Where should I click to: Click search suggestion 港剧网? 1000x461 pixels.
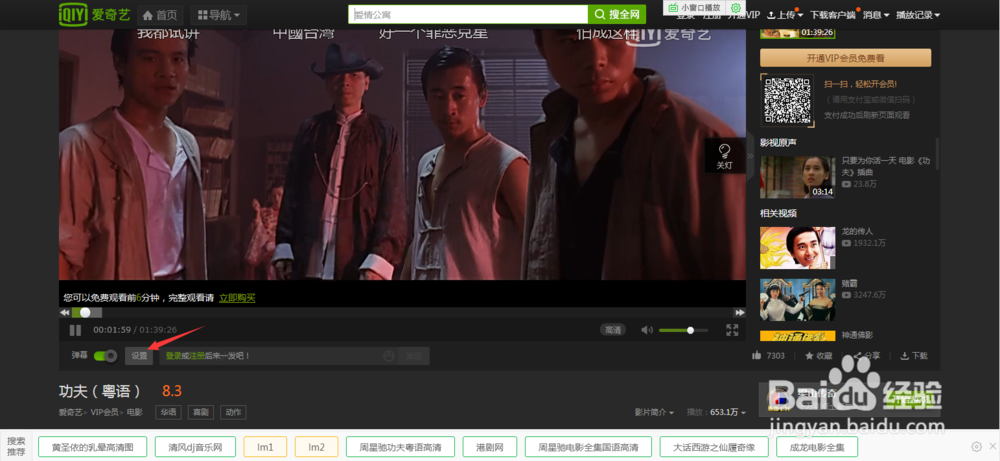(490, 447)
